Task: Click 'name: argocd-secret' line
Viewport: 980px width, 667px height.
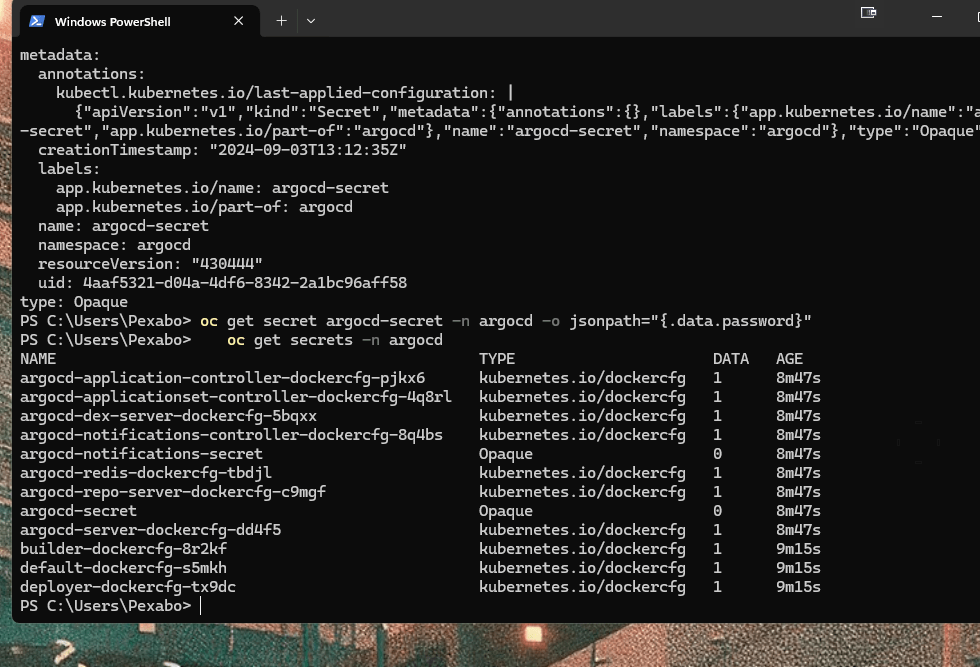Action: pyautogui.click(x=123, y=226)
